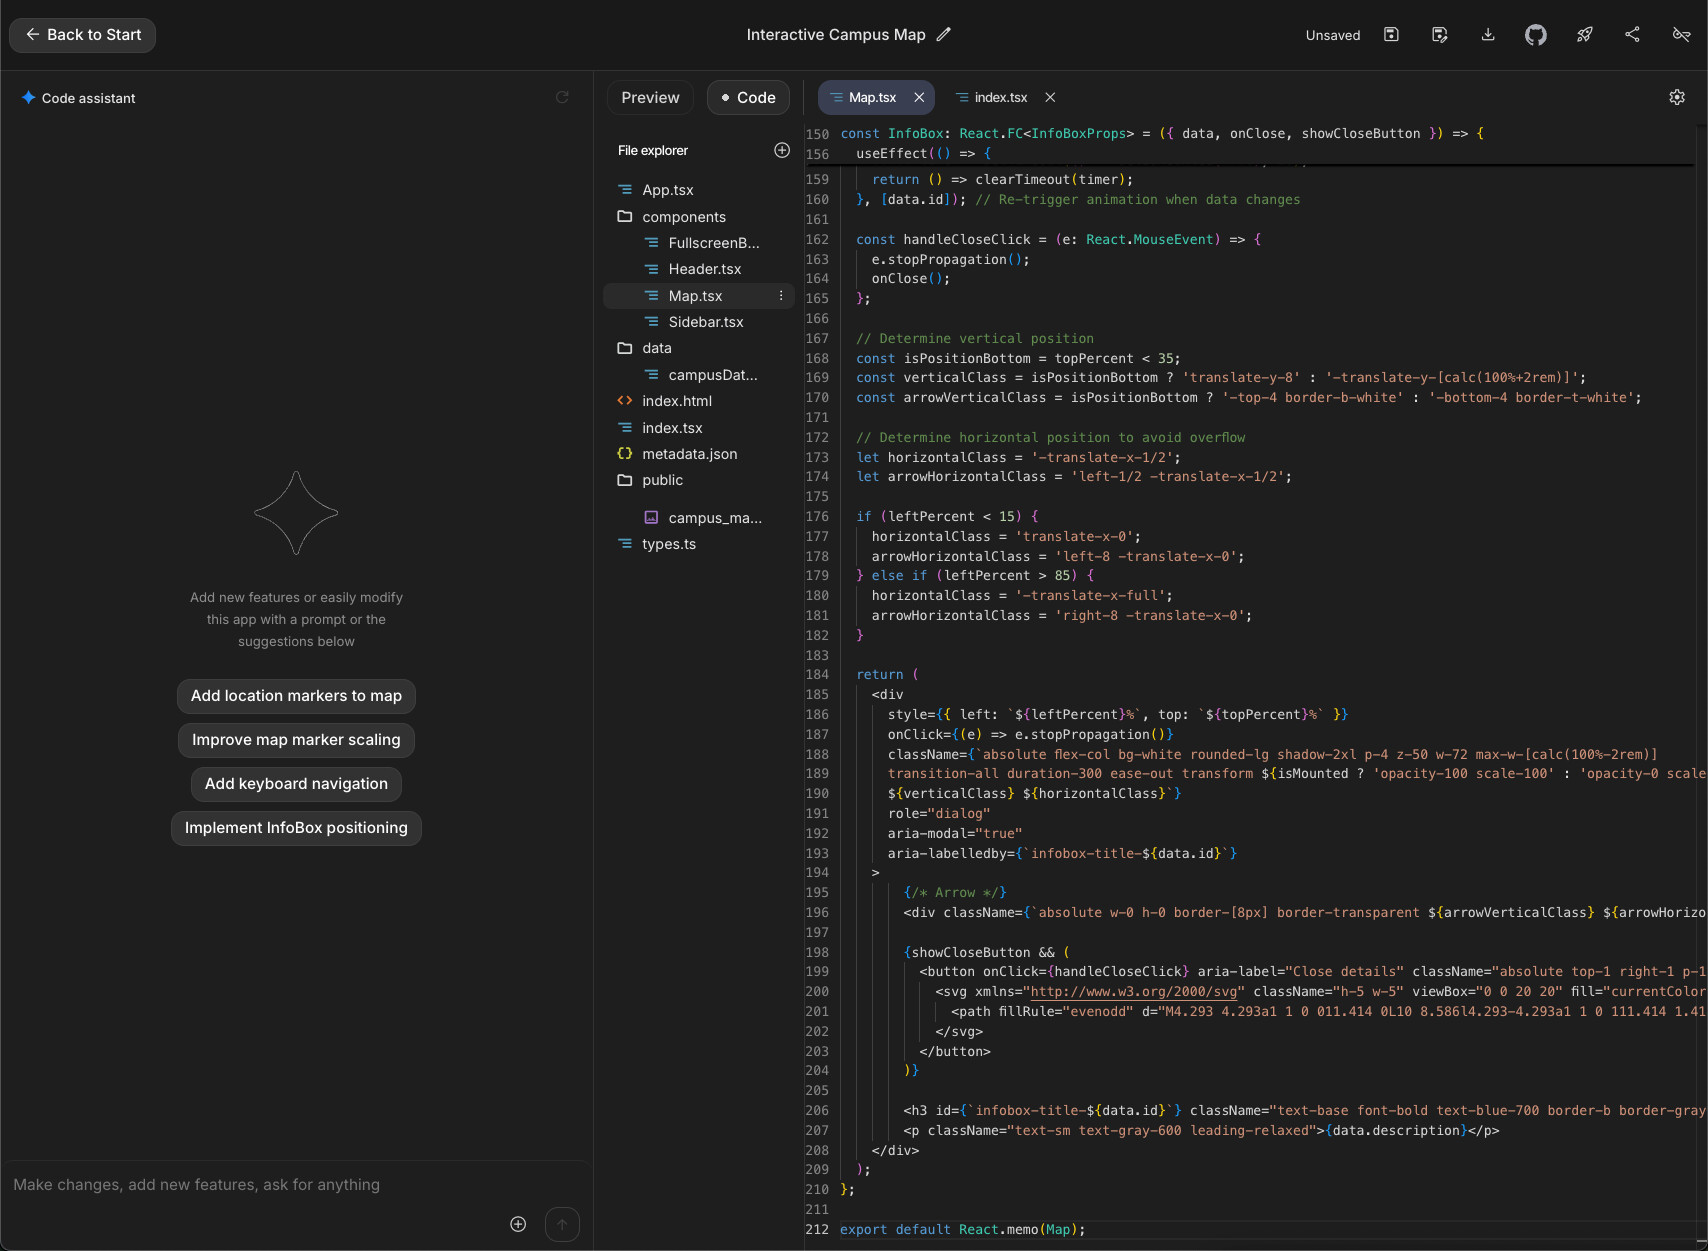Click line number 184 in gutter
1708x1251 pixels.
(817, 675)
